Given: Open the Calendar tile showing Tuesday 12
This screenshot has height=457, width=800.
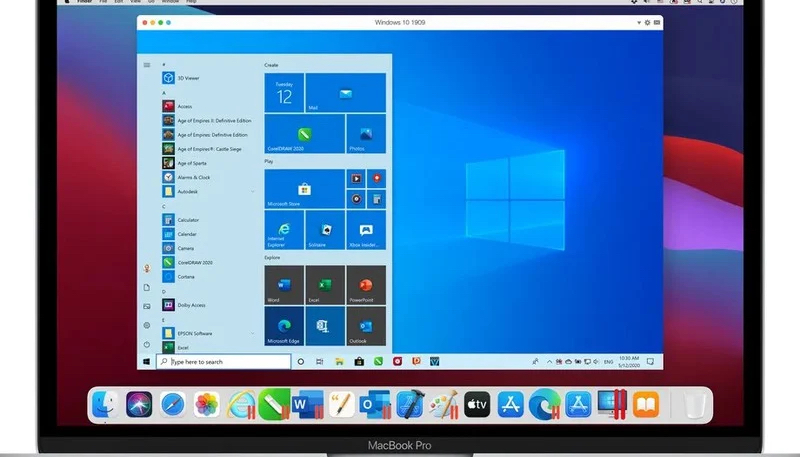Looking at the screenshot, I should tap(284, 93).
